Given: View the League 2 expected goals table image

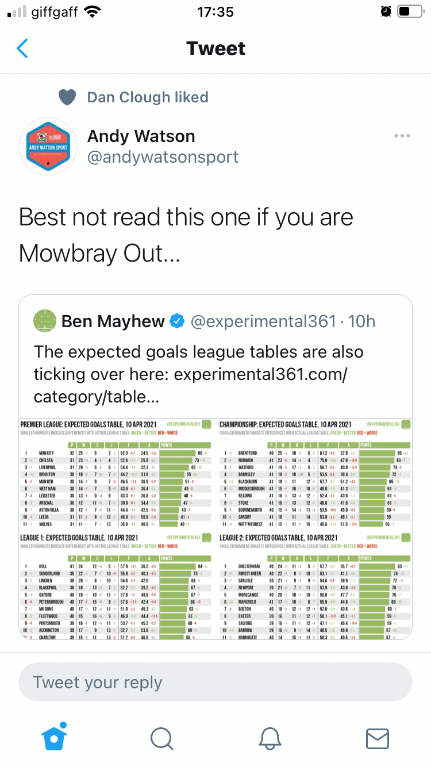Looking at the screenshot, I should coord(315,586).
